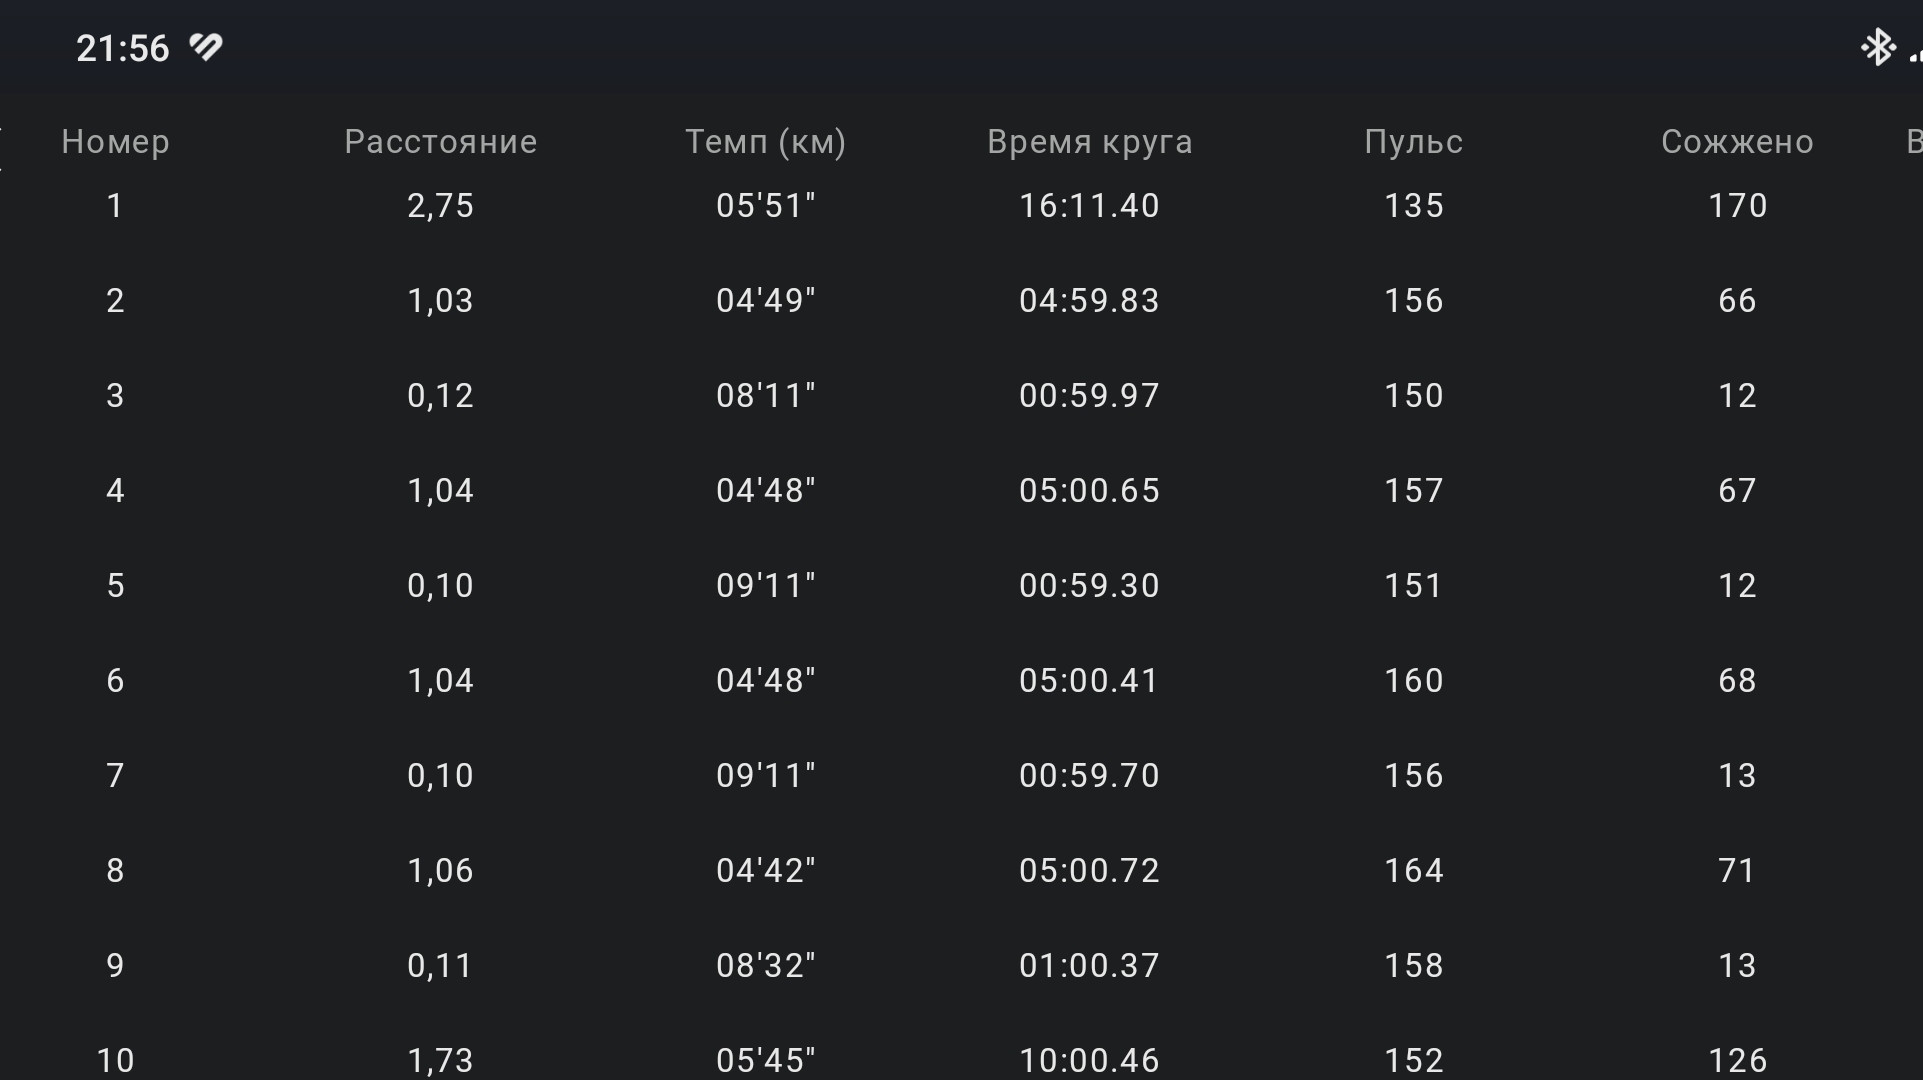This screenshot has width=1923, height=1080.
Task: Tap the Пульс column header
Action: (1413, 142)
